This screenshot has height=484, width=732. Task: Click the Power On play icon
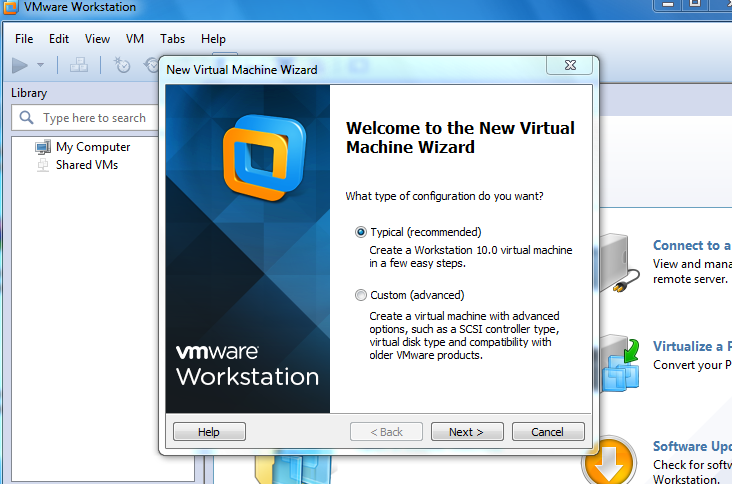[20, 65]
